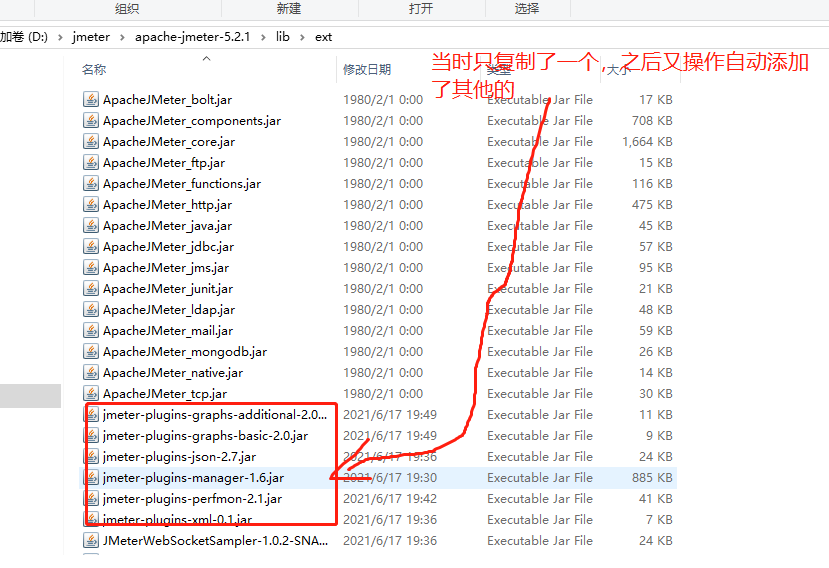Select the file name ApacheJMeter_jdbc.jar
Viewport: 829px width, 568px height.
[168, 247]
